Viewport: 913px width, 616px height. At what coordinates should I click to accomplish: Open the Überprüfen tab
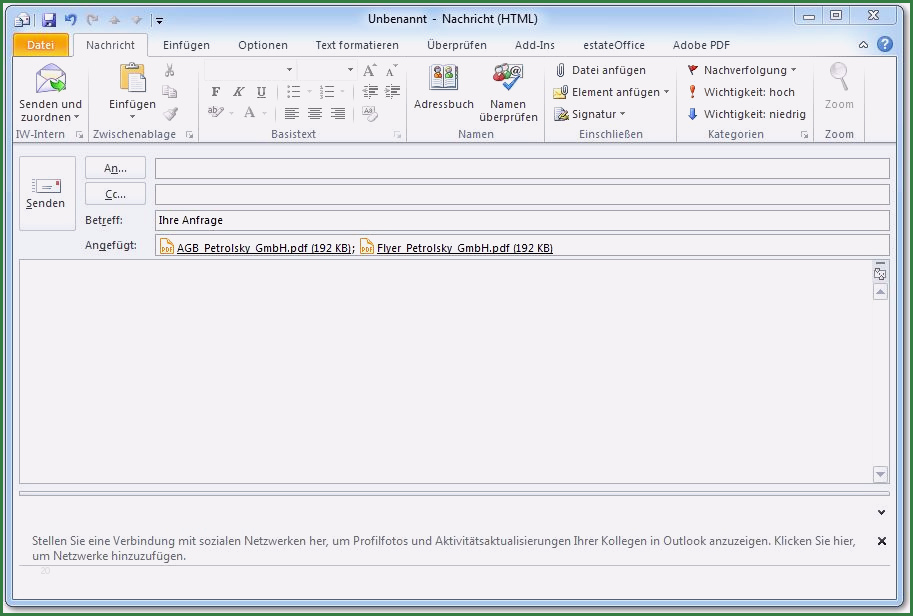(x=456, y=45)
